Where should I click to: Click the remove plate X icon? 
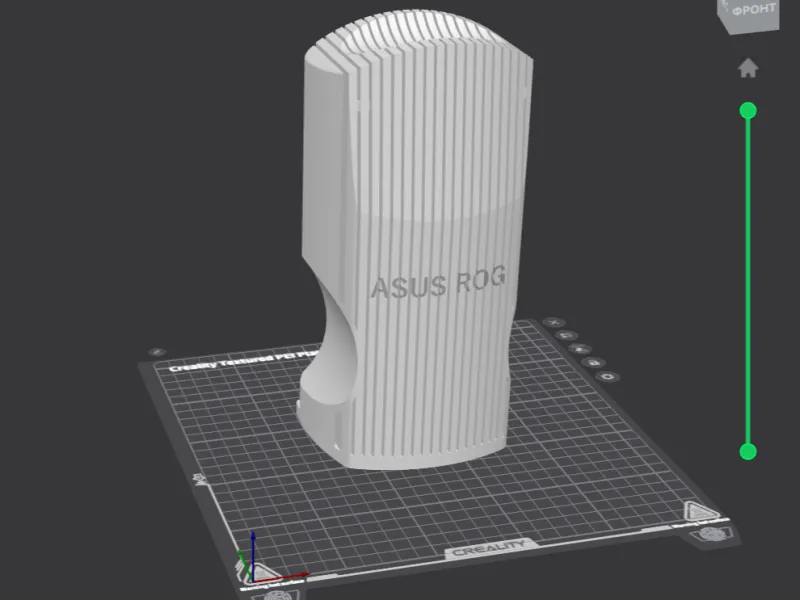(x=554, y=322)
